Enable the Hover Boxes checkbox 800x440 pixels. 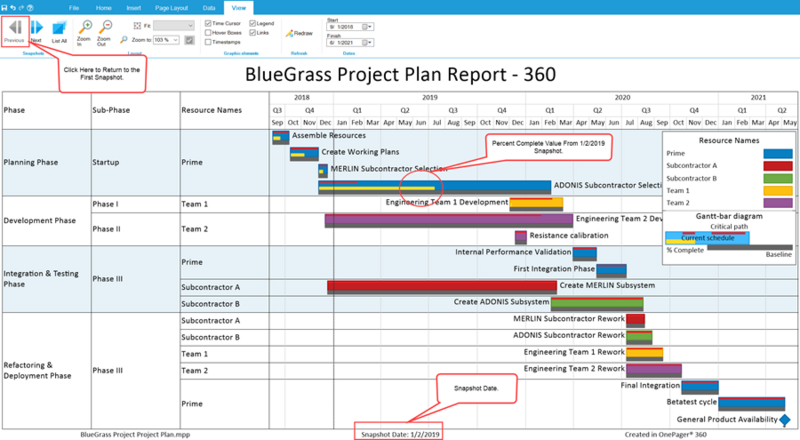coord(208,33)
